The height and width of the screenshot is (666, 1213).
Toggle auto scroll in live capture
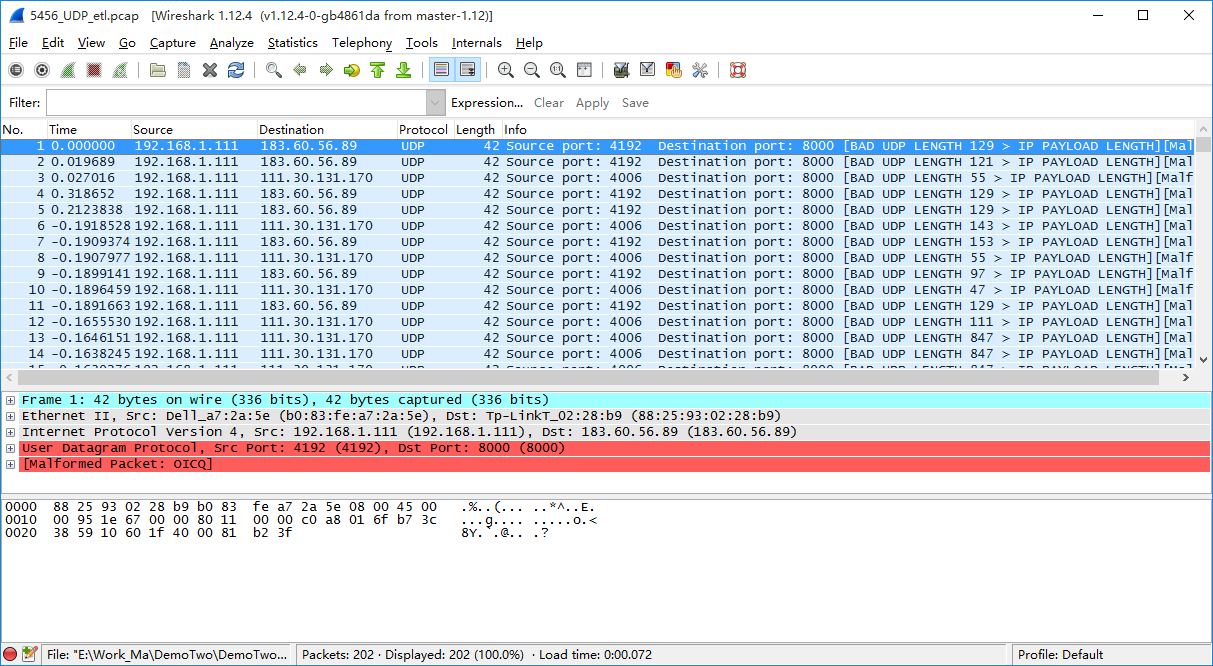467,70
